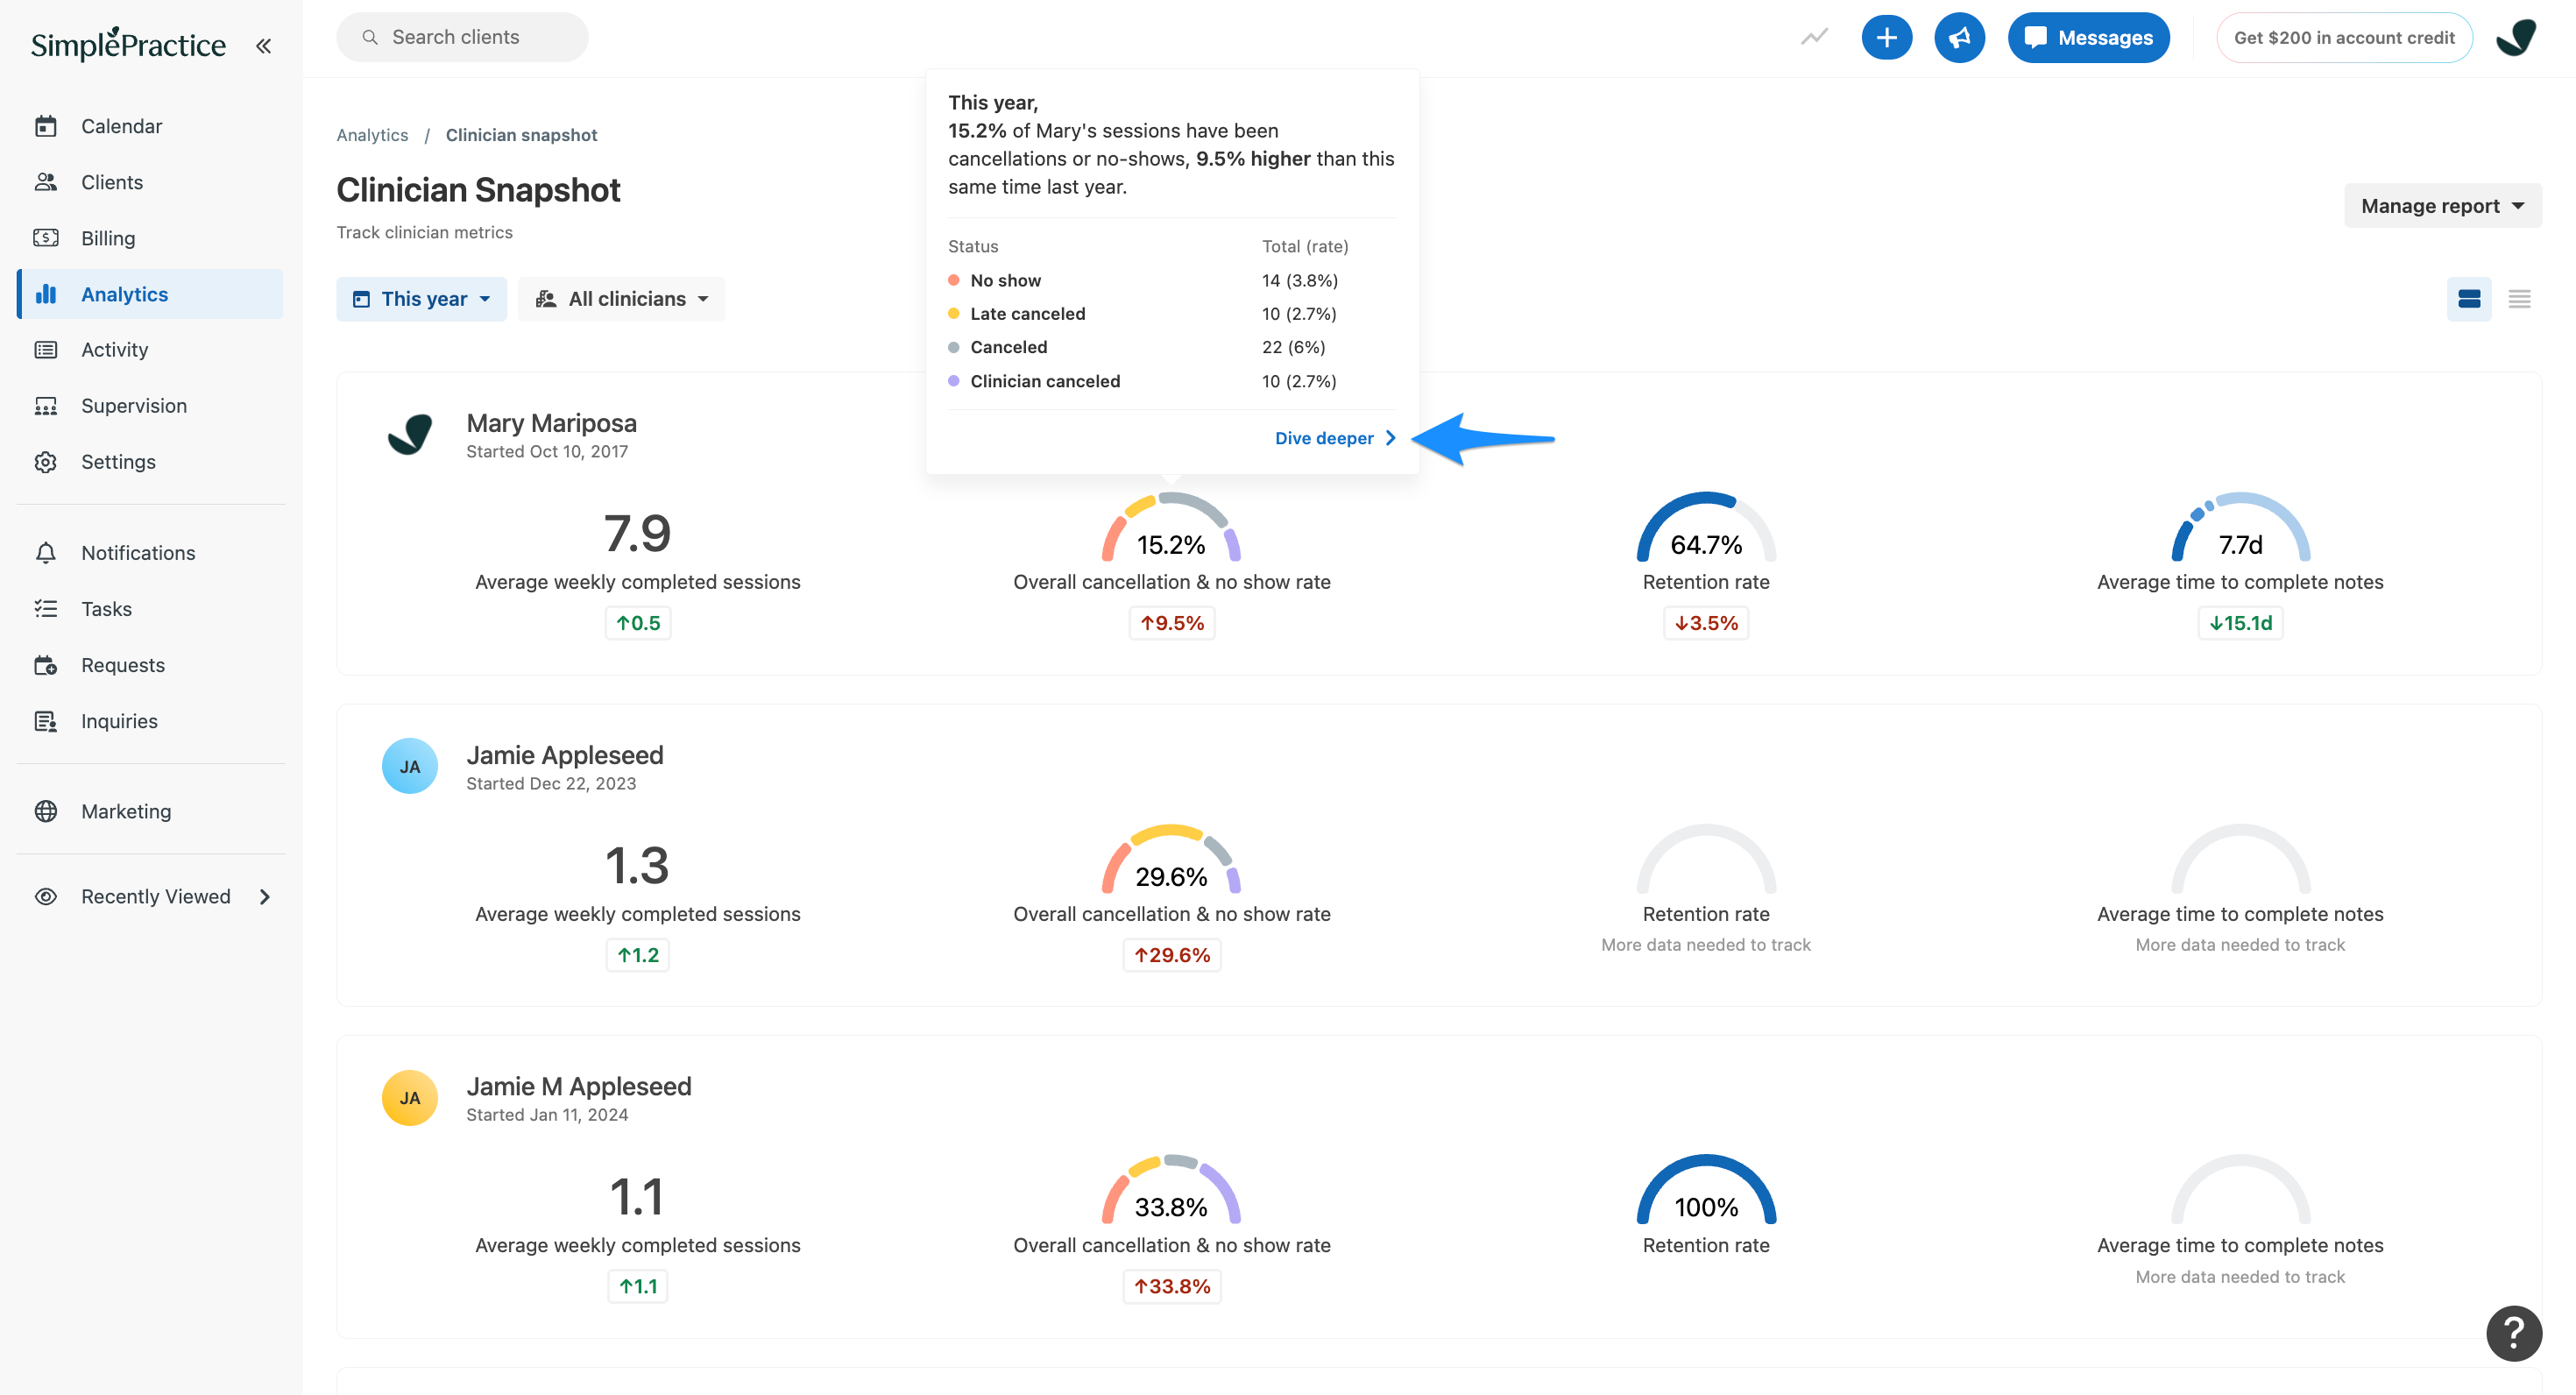Open the Messages button
The image size is (2576, 1395).
click(2088, 37)
